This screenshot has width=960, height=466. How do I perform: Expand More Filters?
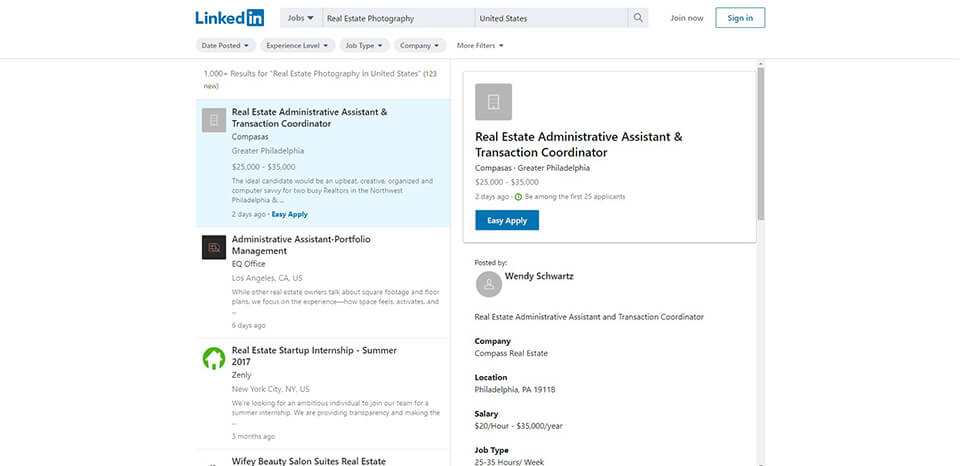pos(480,45)
